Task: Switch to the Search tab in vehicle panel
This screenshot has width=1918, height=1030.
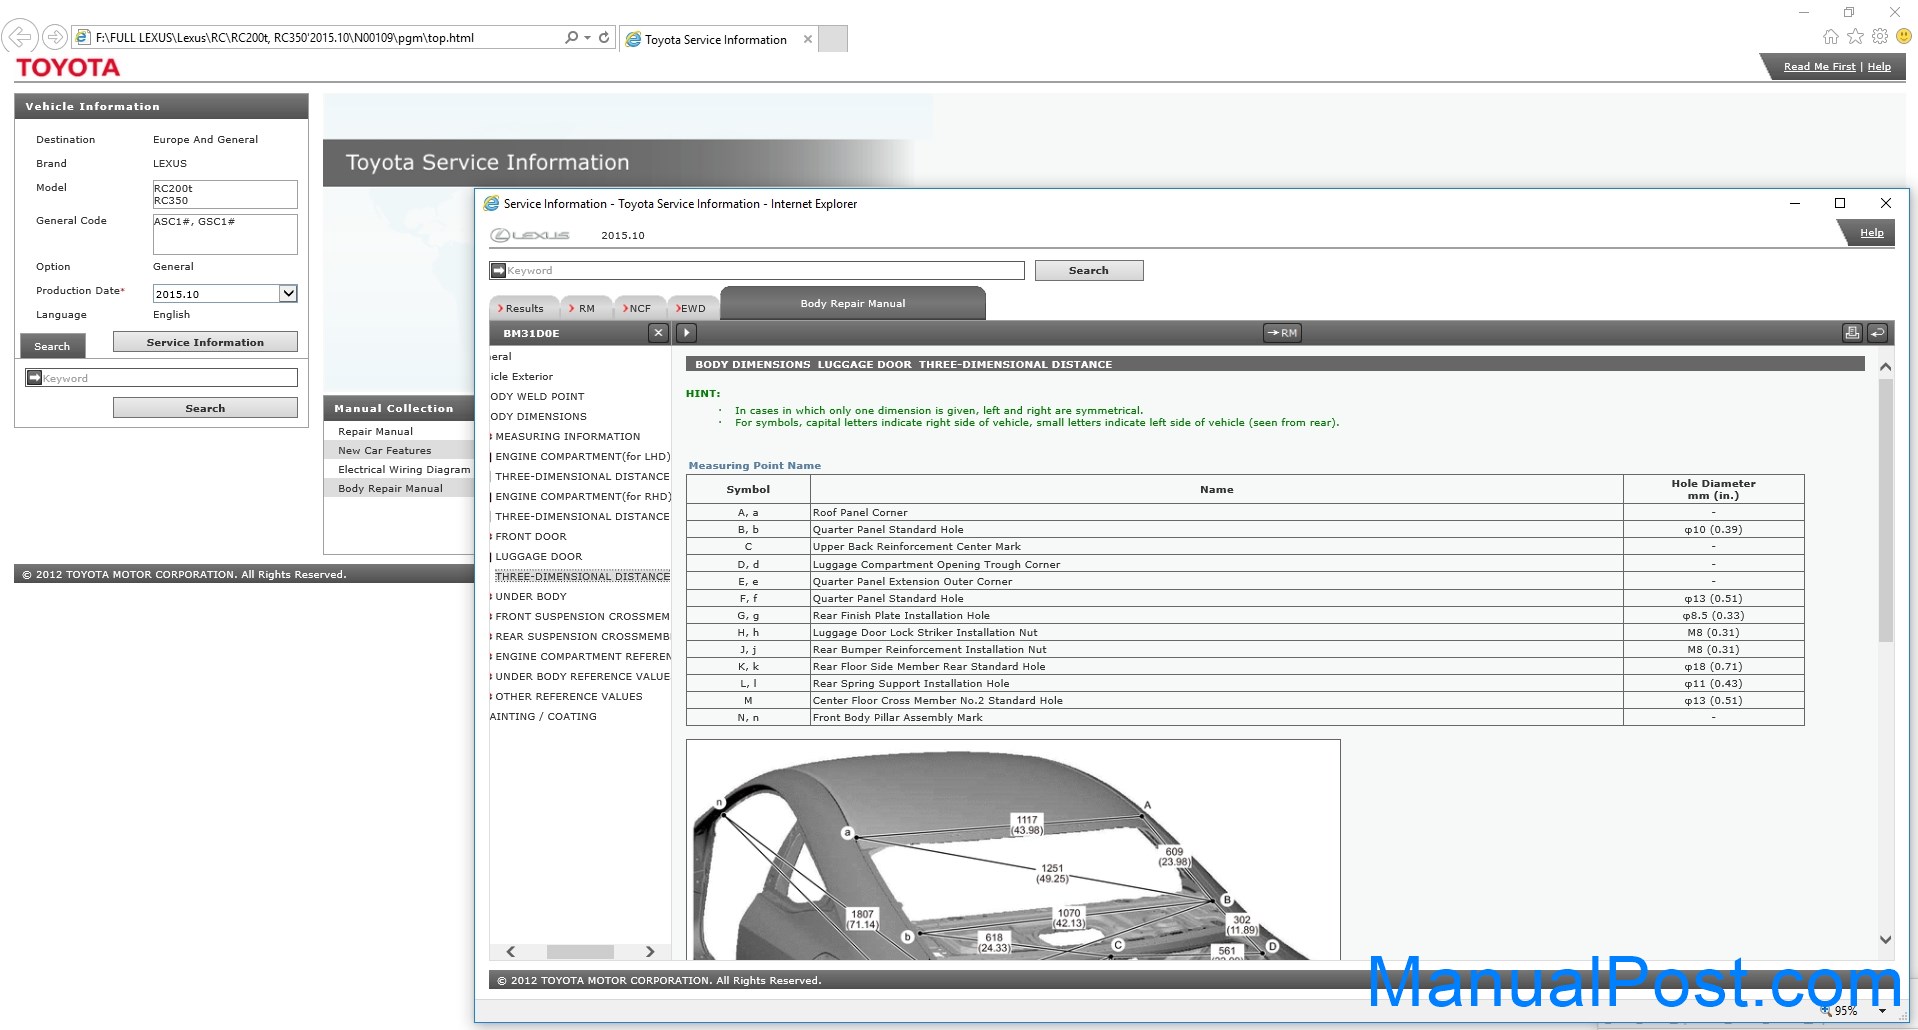Action: pyautogui.click(x=52, y=346)
